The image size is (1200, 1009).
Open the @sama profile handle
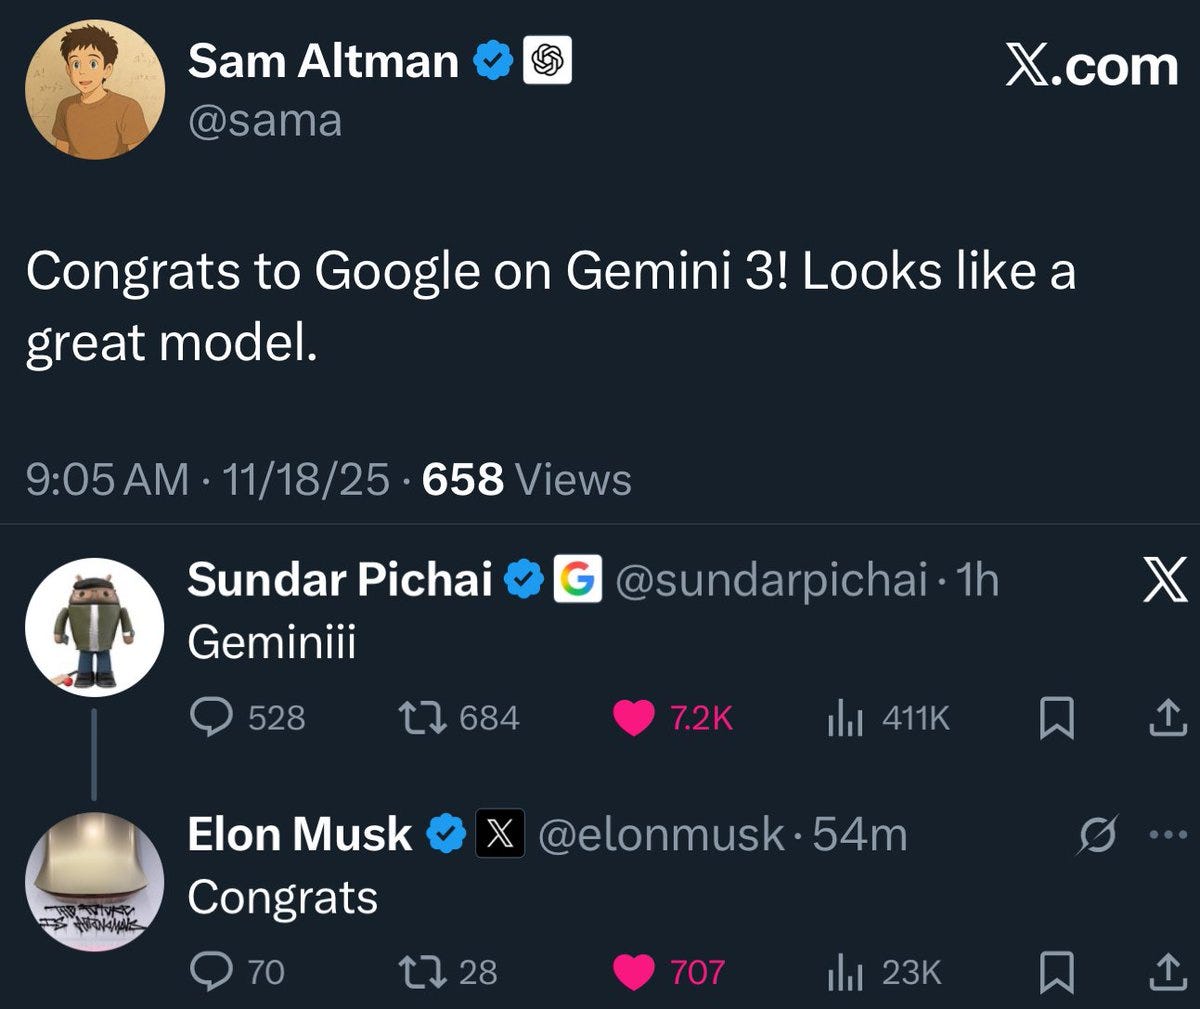tap(263, 121)
